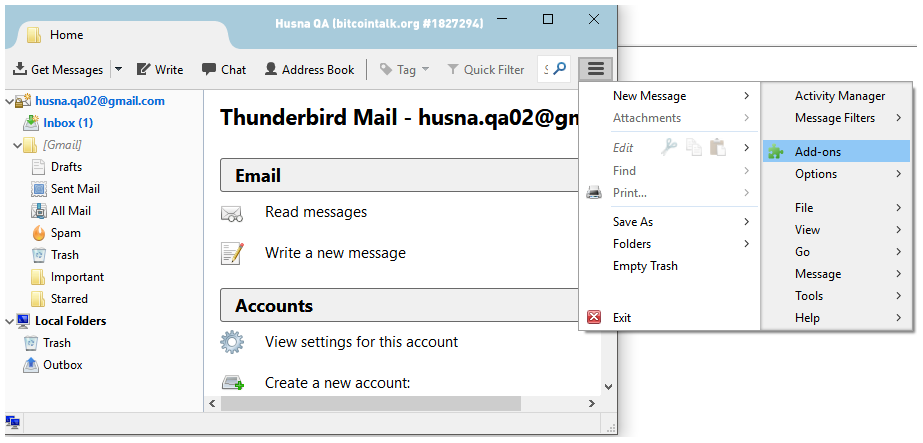Open the Important folder
The width and height of the screenshot is (923, 443).
coord(77,277)
